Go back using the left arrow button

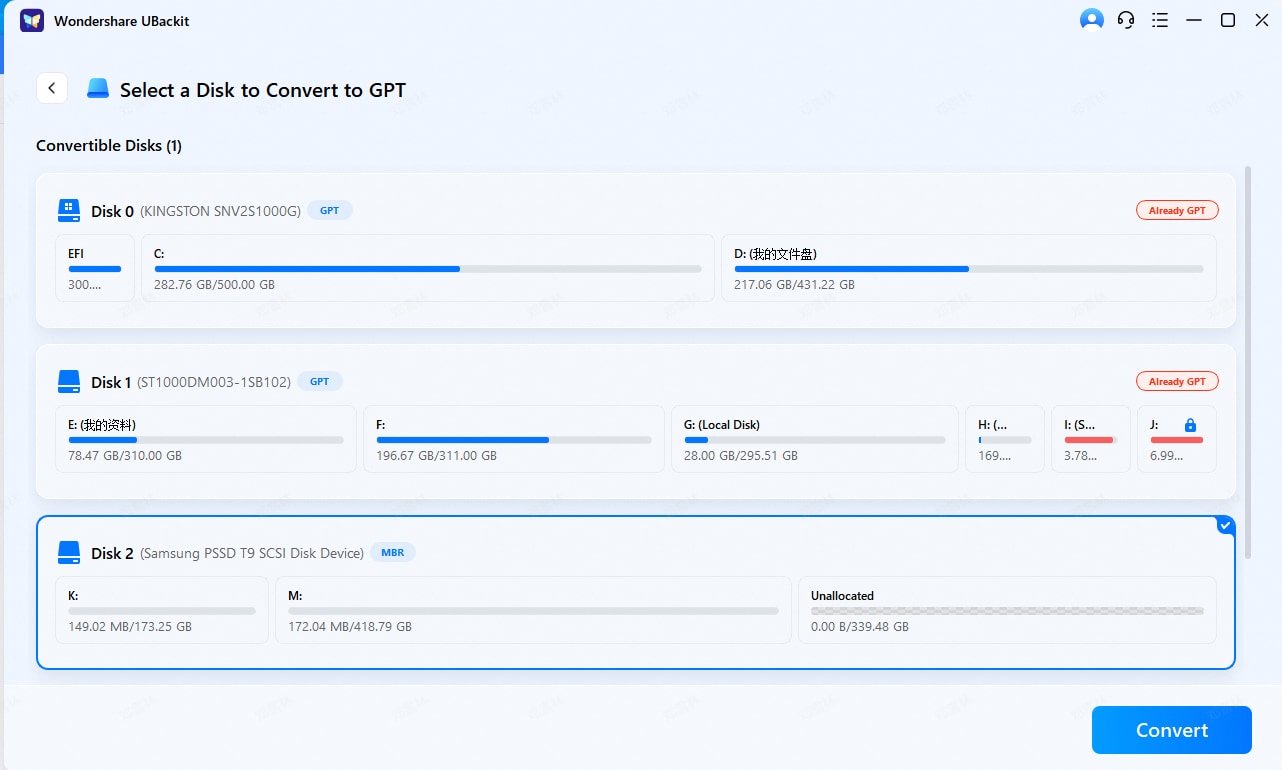(52, 88)
